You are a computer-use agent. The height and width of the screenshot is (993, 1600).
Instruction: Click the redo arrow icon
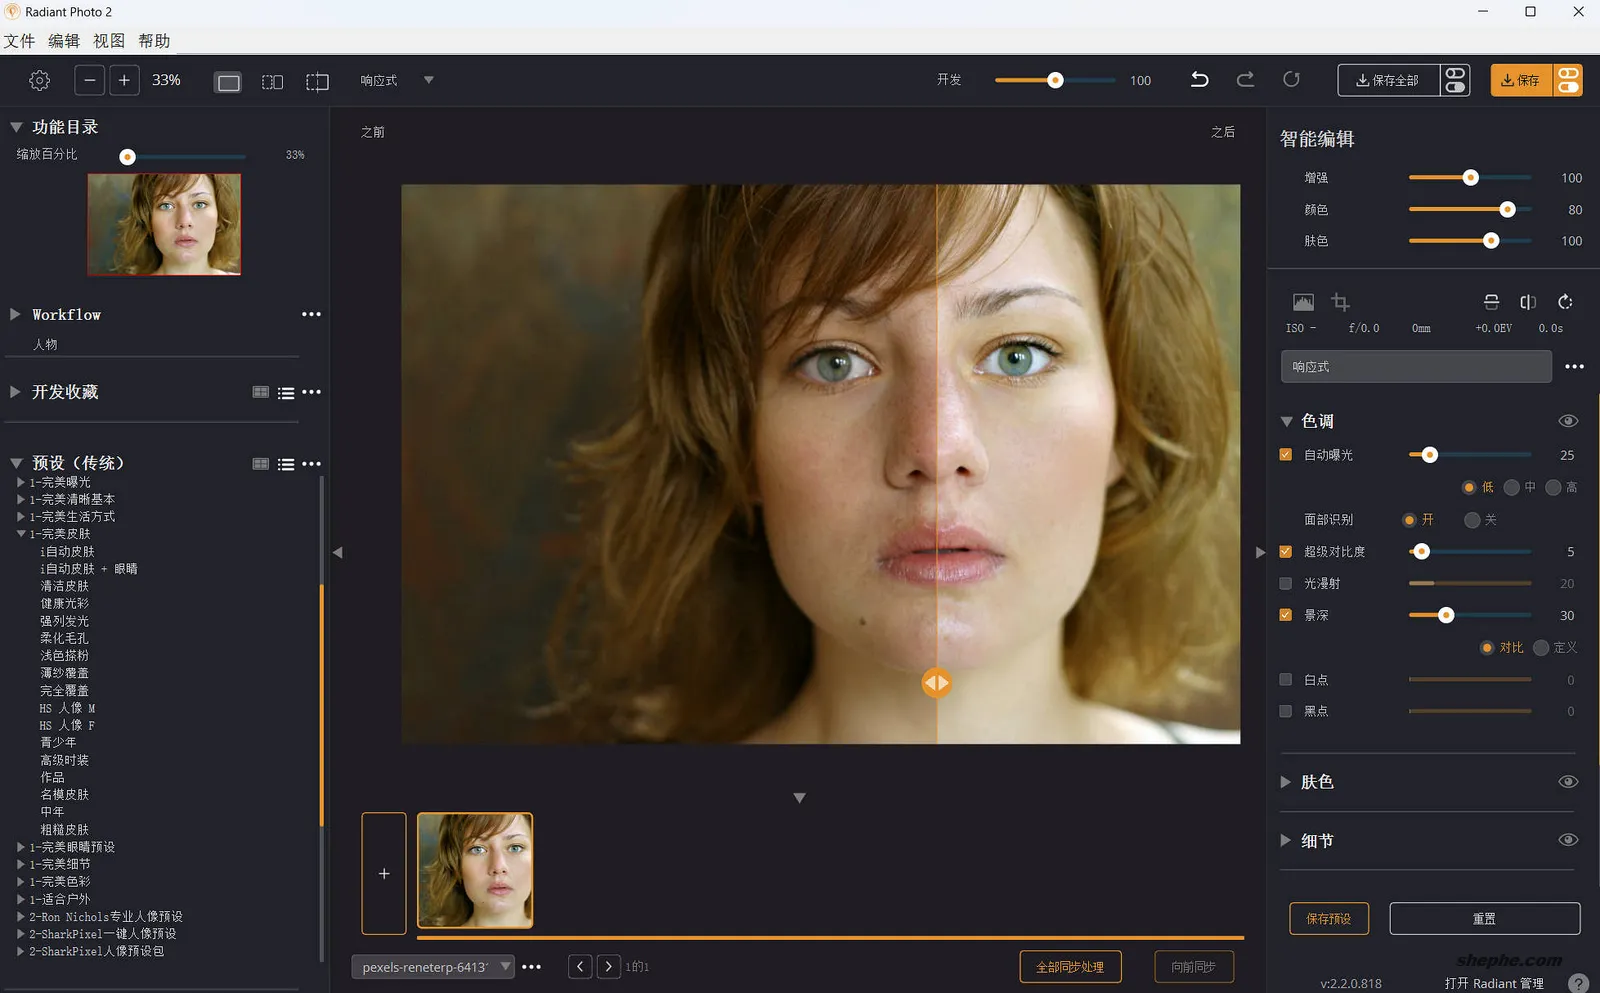[1245, 80]
